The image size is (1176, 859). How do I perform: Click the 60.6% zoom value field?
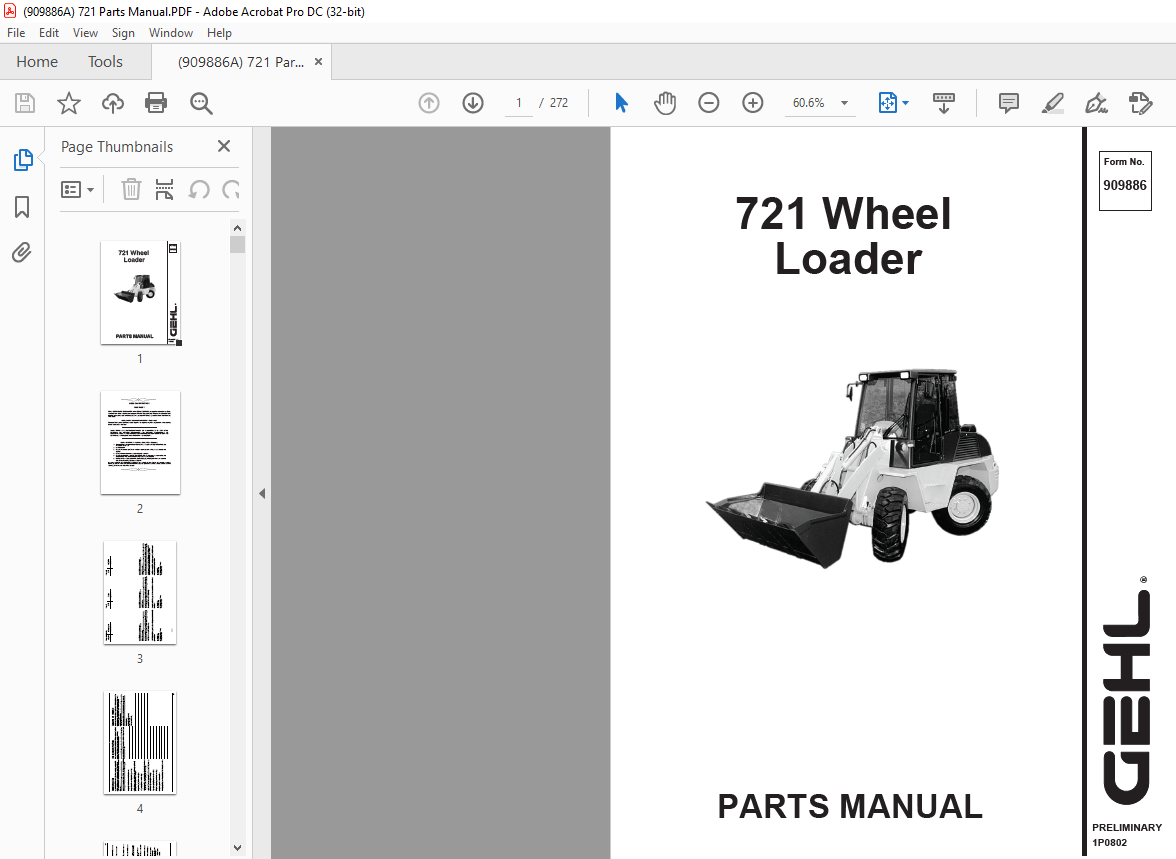(808, 103)
